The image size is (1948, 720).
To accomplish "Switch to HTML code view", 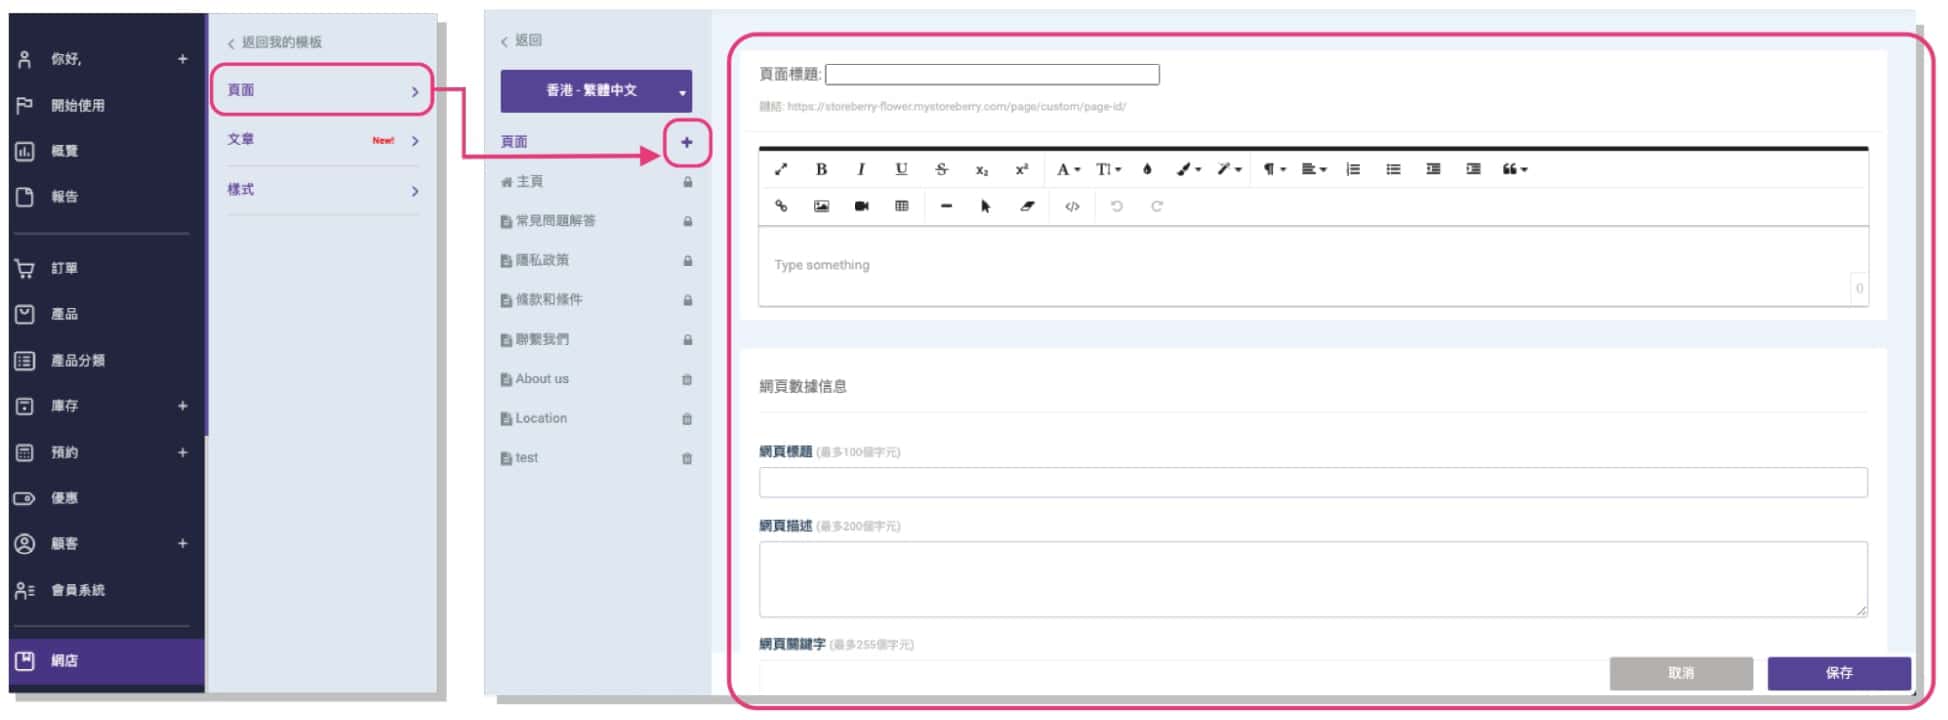I will (x=1072, y=206).
